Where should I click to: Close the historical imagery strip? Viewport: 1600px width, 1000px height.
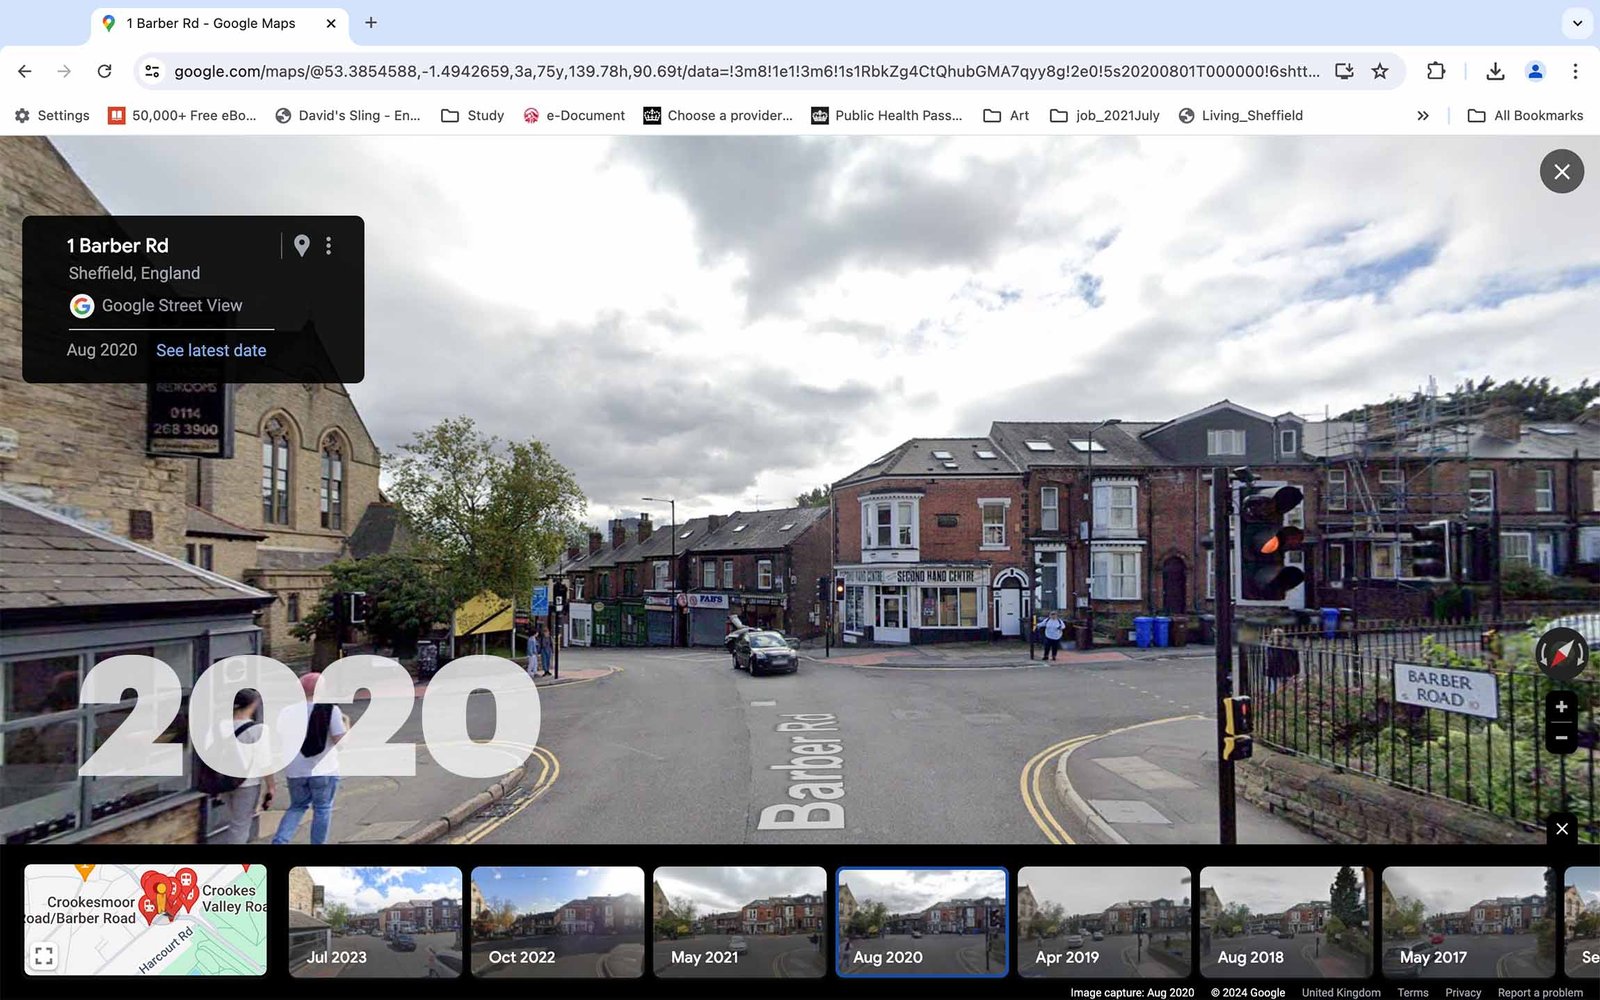coord(1562,829)
